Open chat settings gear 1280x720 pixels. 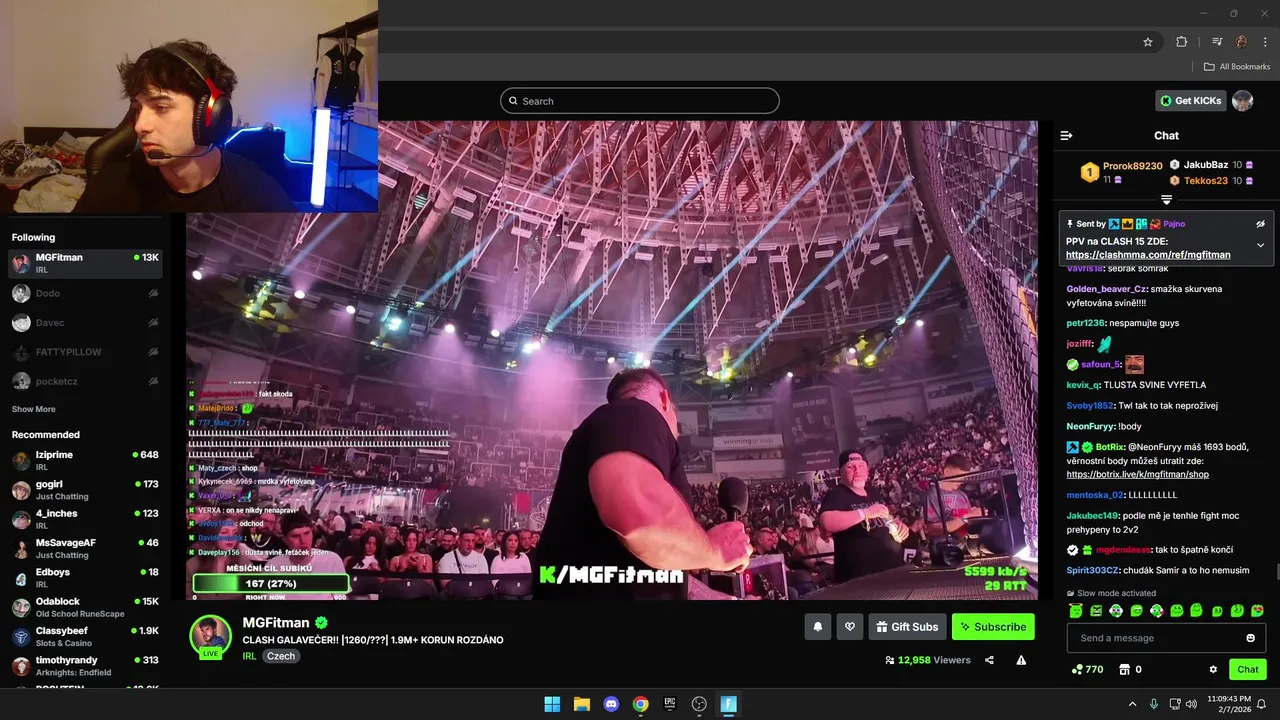point(1213,670)
